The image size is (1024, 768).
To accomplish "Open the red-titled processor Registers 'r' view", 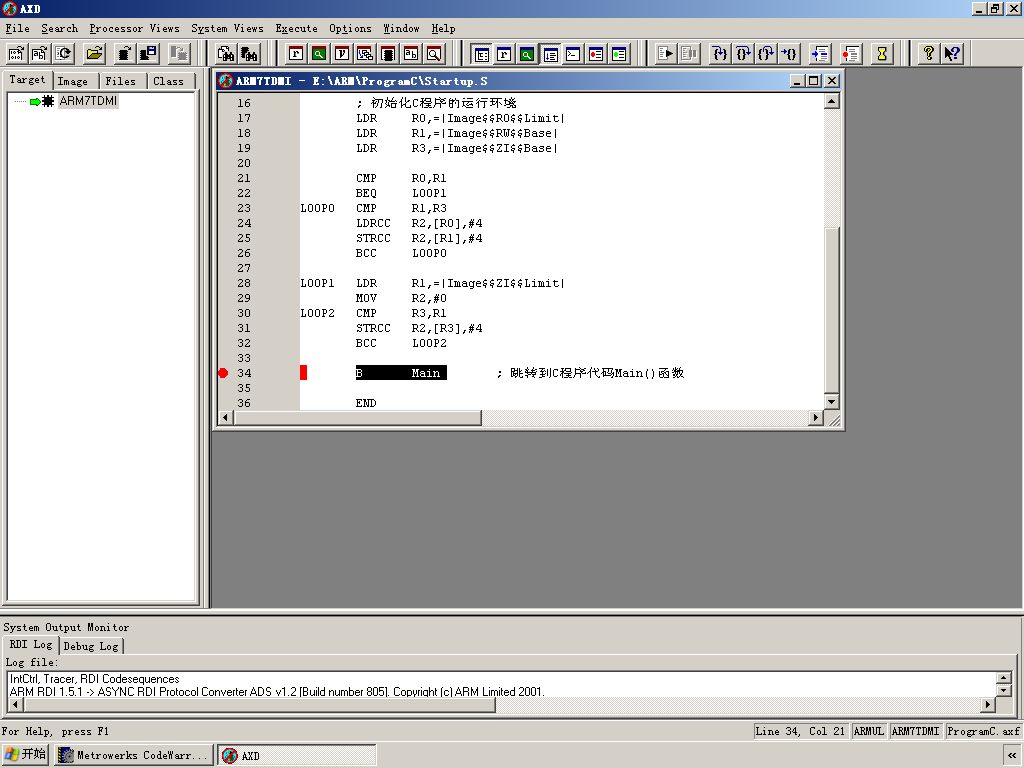I will click(296, 54).
